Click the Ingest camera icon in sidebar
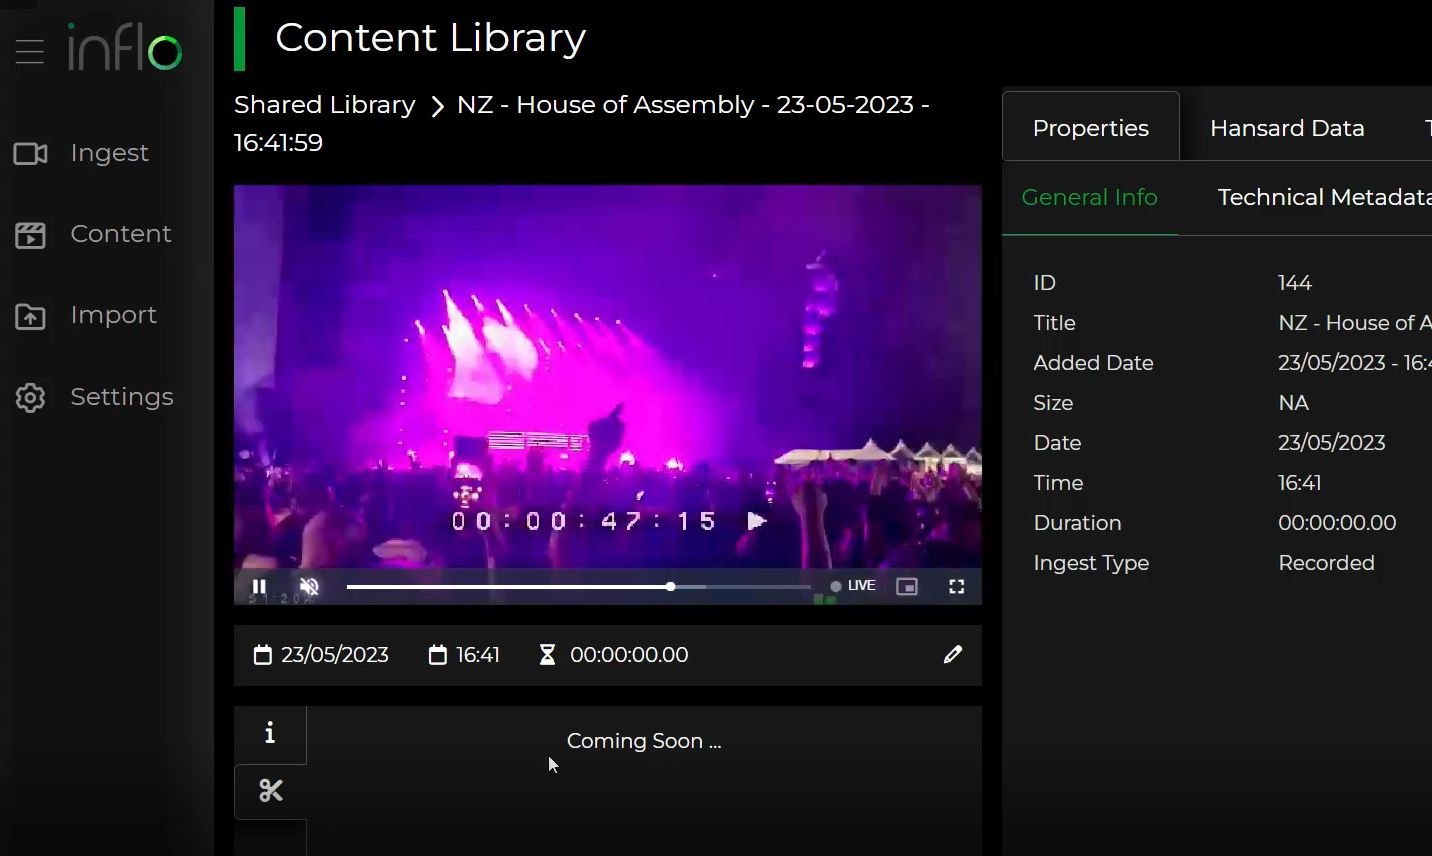This screenshot has width=1432, height=856. click(x=30, y=153)
